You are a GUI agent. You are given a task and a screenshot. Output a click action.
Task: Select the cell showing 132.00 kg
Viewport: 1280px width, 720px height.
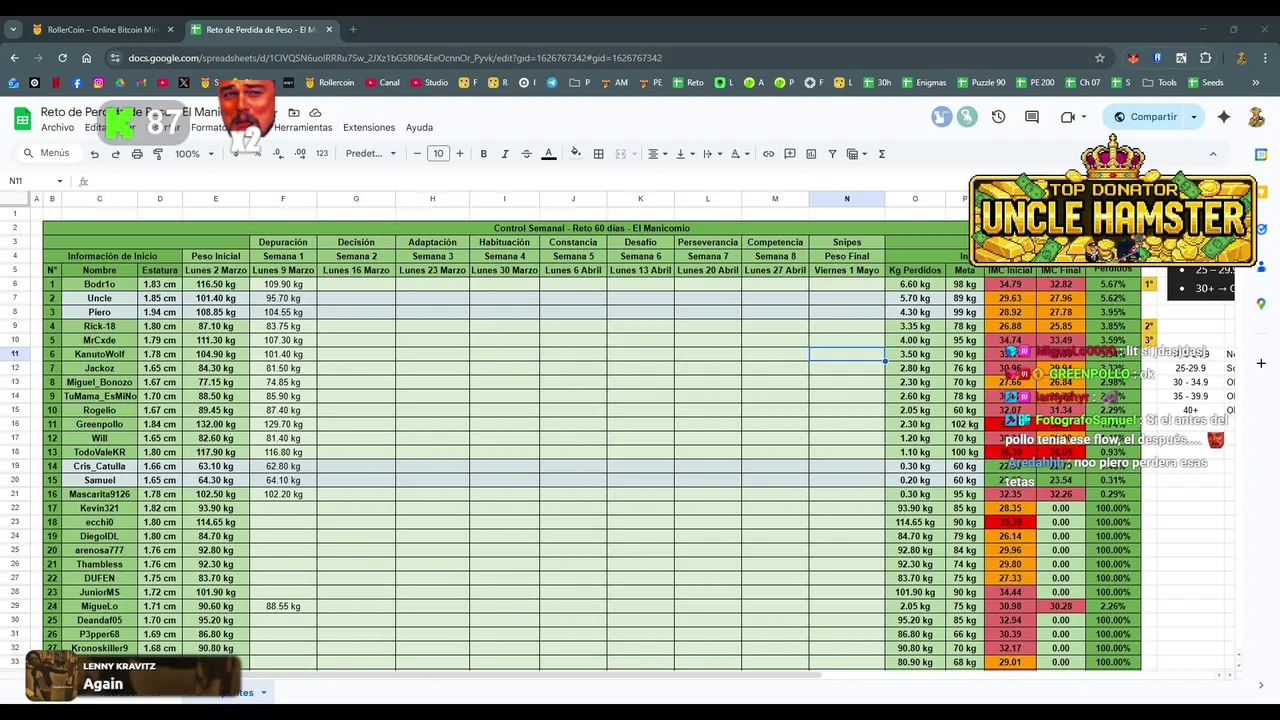[x=216, y=425]
